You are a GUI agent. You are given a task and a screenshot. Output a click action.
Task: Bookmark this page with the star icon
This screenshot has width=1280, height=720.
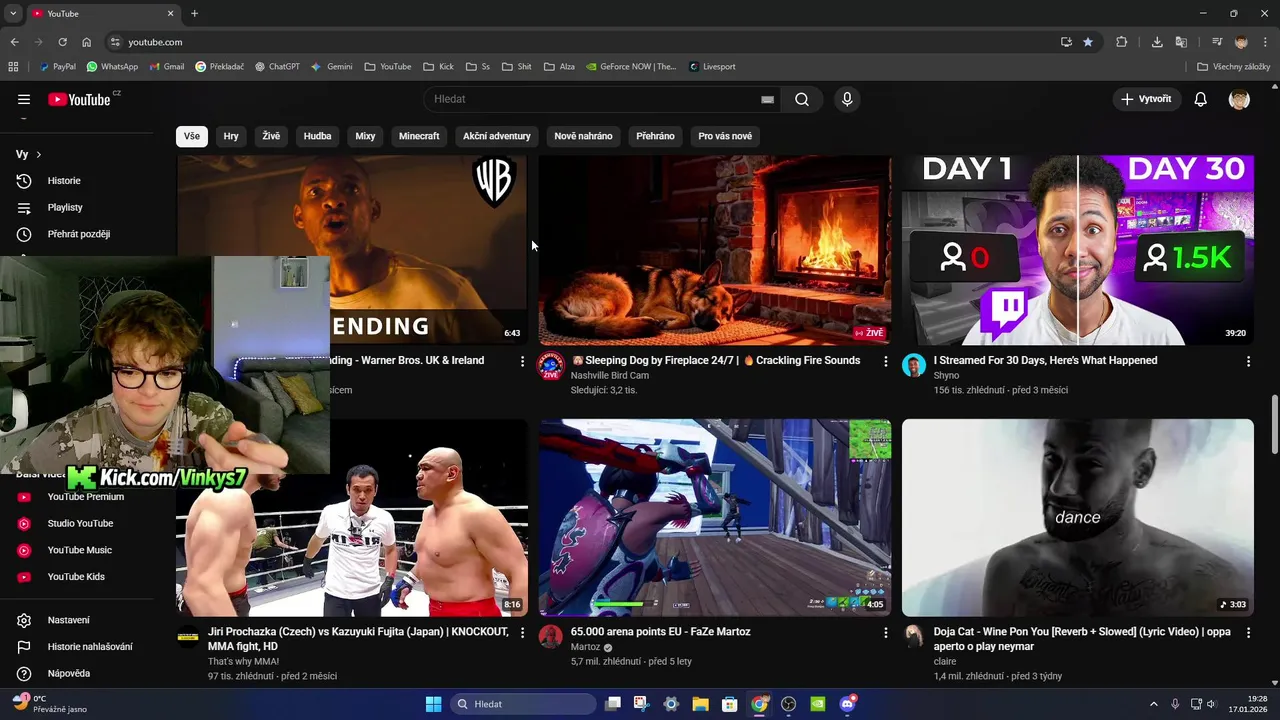pyautogui.click(x=1088, y=42)
